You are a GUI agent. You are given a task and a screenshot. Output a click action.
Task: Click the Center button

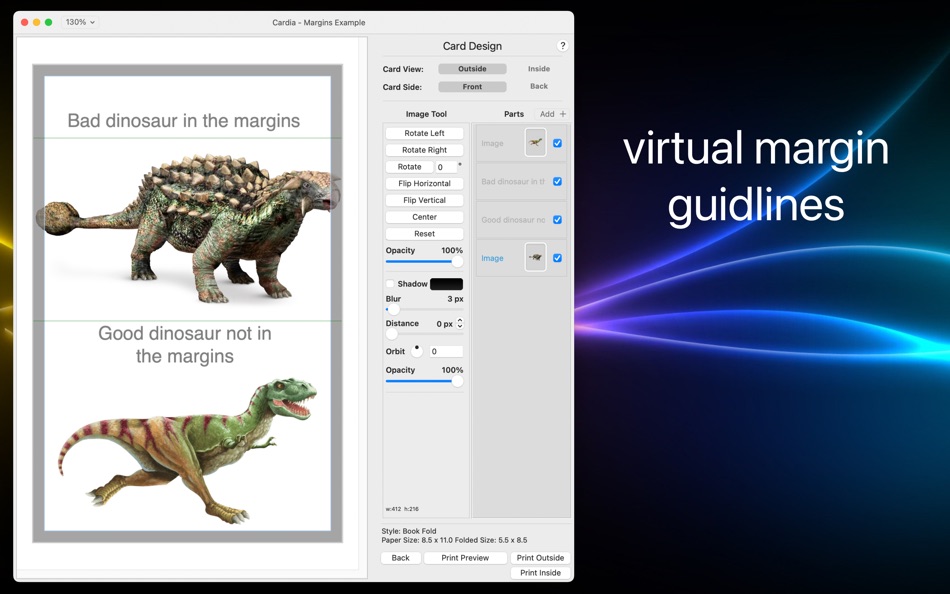click(425, 217)
